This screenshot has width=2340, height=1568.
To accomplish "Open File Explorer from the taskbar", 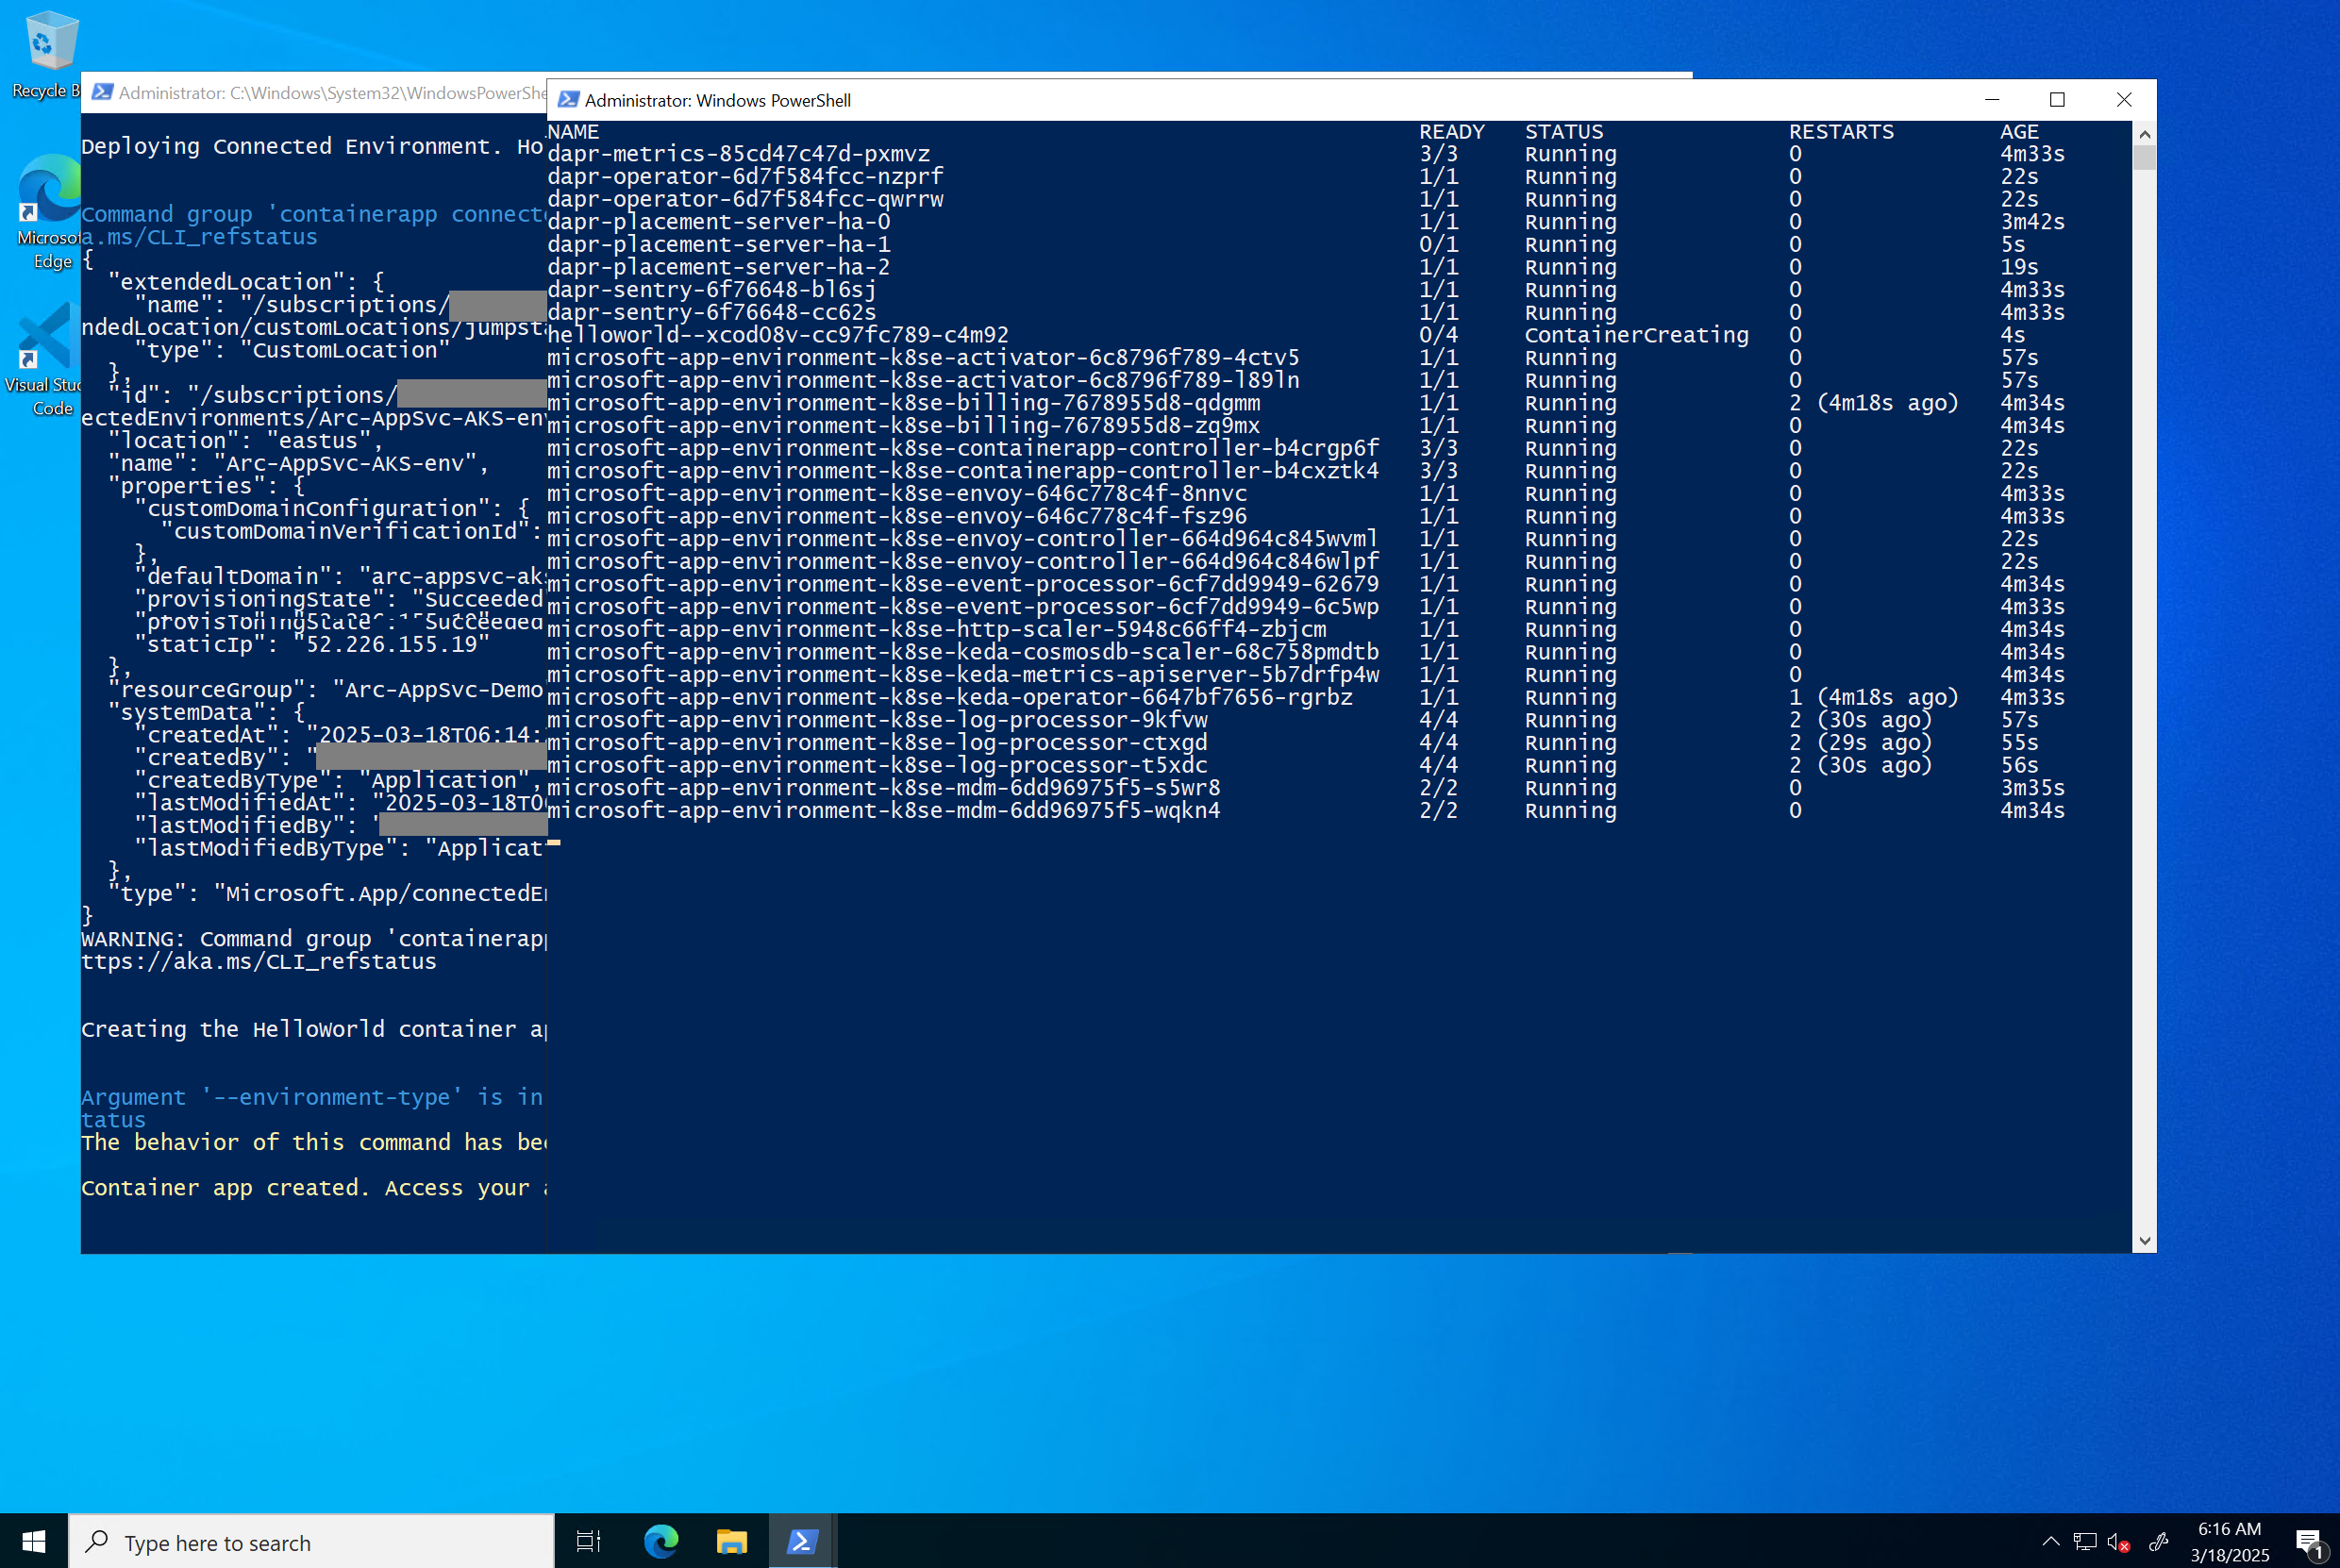I will [x=731, y=1541].
